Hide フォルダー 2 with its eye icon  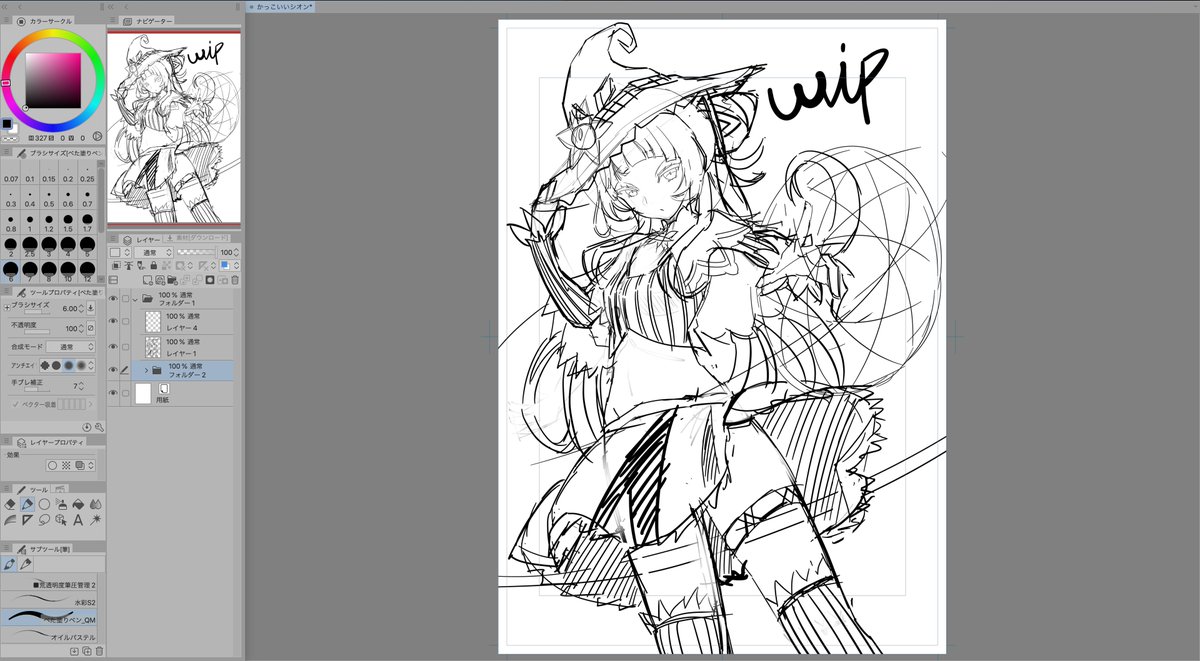(x=113, y=369)
